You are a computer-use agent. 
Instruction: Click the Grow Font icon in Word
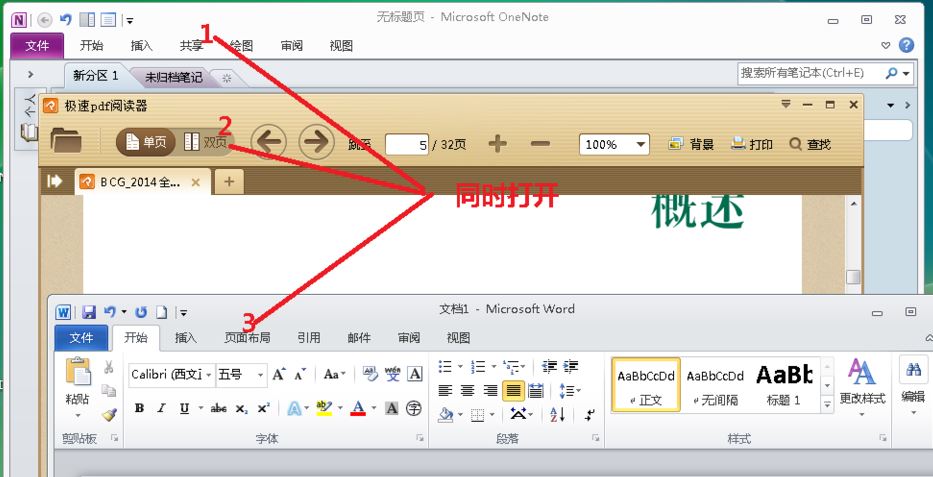279,374
